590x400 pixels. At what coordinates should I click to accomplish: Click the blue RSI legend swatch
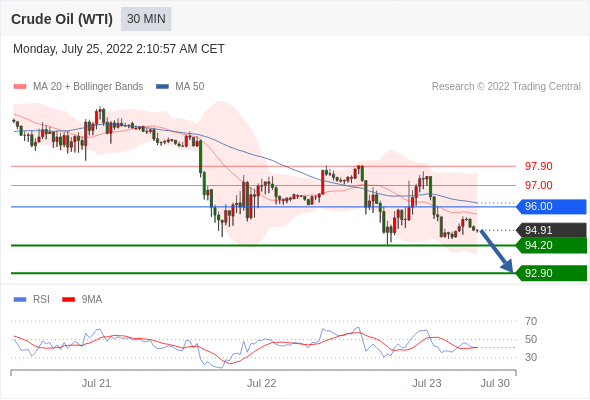pos(20,300)
